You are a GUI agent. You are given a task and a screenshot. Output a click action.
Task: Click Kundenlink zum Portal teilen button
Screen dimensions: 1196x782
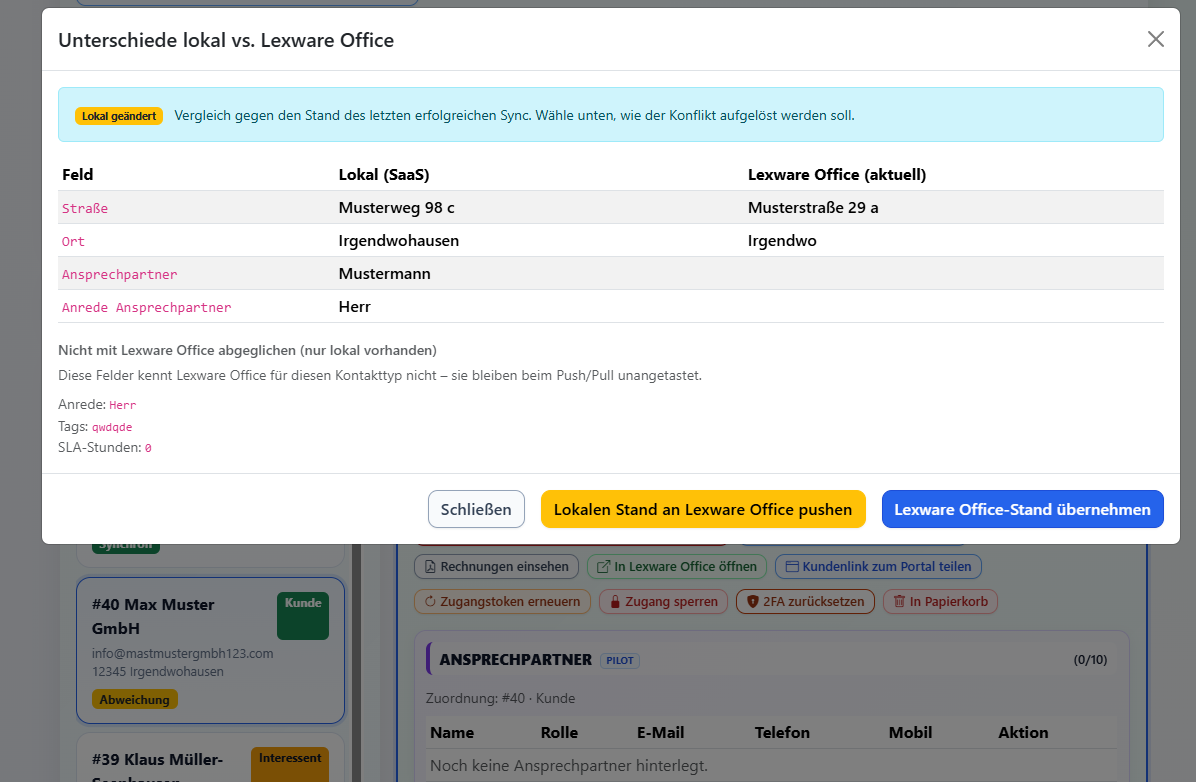click(x=878, y=567)
